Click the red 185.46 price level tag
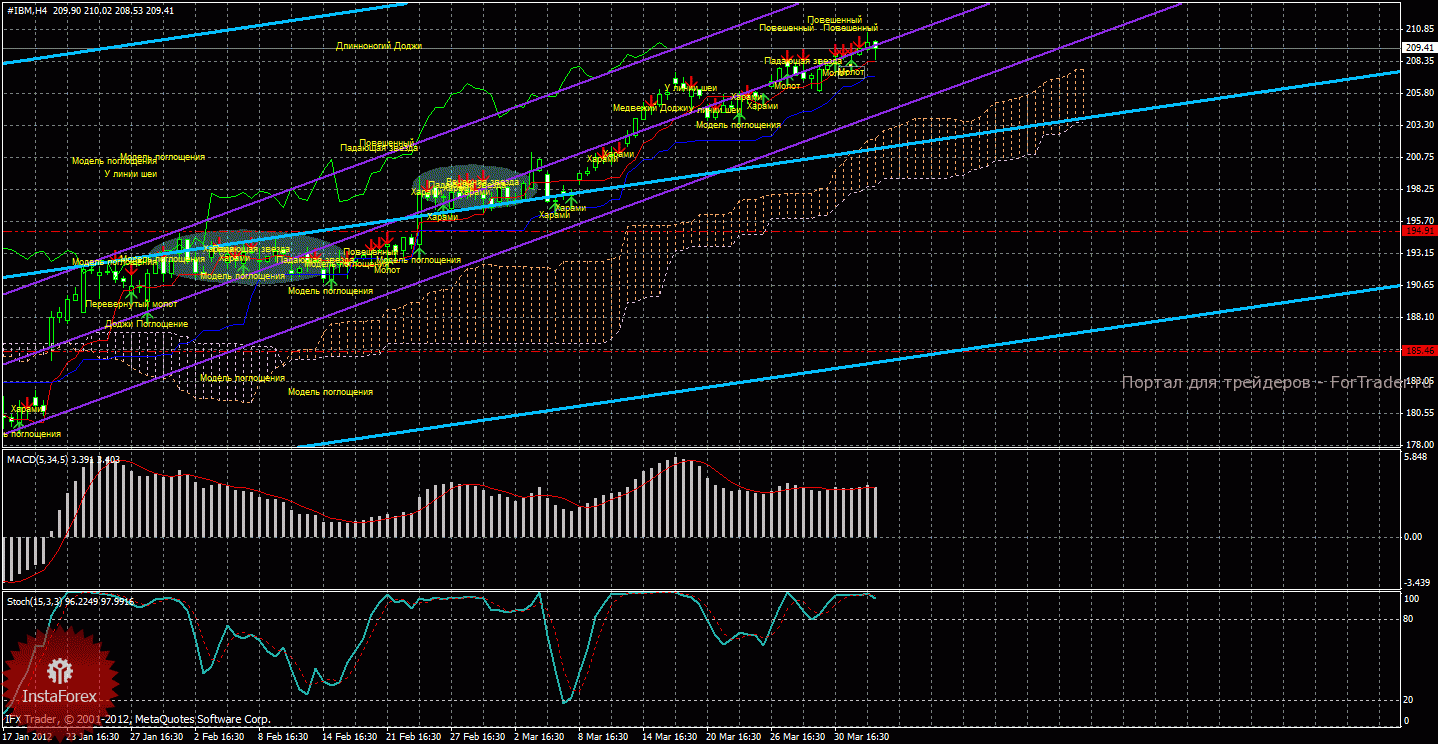The image size is (1438, 744). [1419, 351]
